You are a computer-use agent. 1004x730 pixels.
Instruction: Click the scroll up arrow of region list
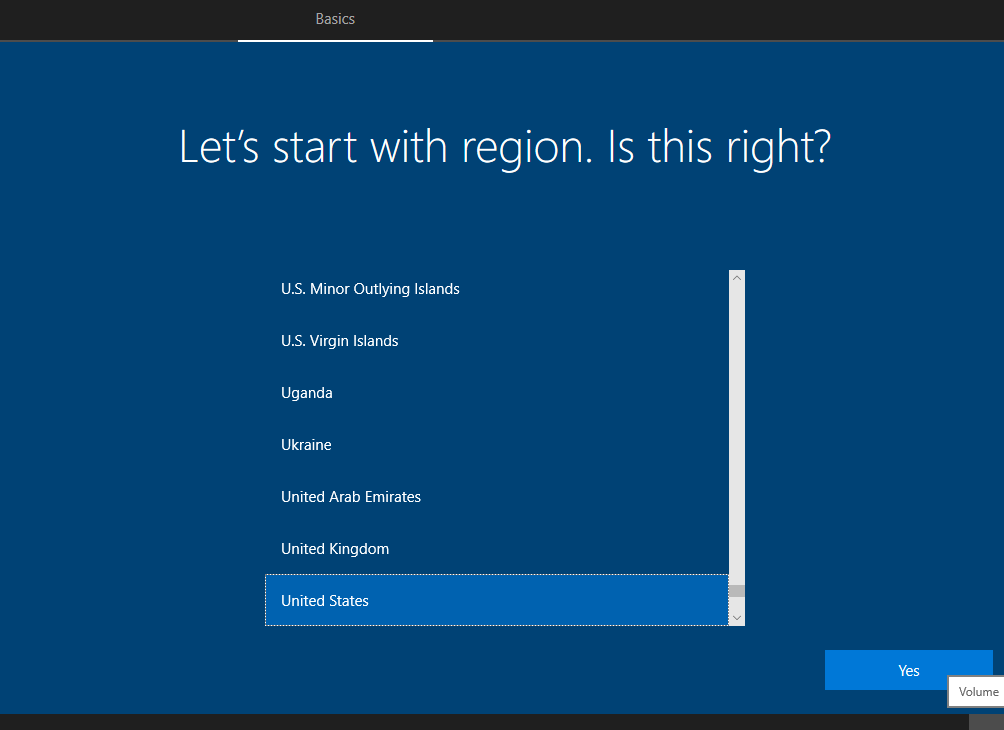(x=737, y=278)
